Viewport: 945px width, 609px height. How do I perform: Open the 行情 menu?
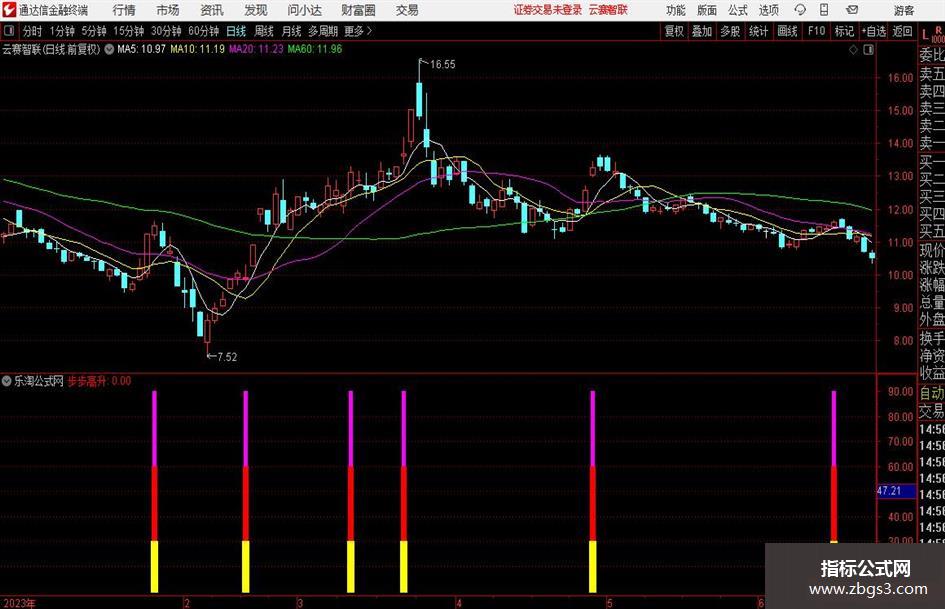[124, 10]
